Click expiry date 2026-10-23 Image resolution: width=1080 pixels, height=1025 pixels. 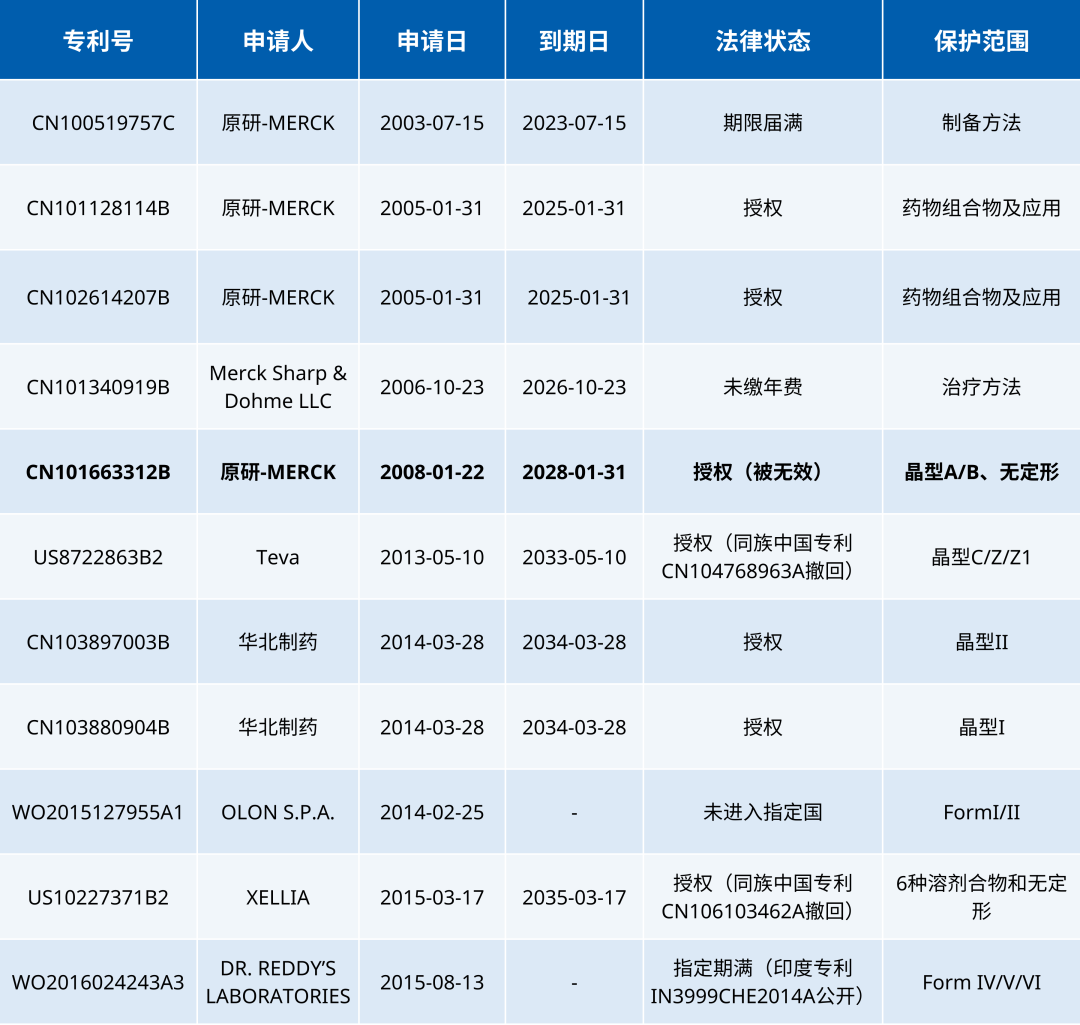point(574,387)
